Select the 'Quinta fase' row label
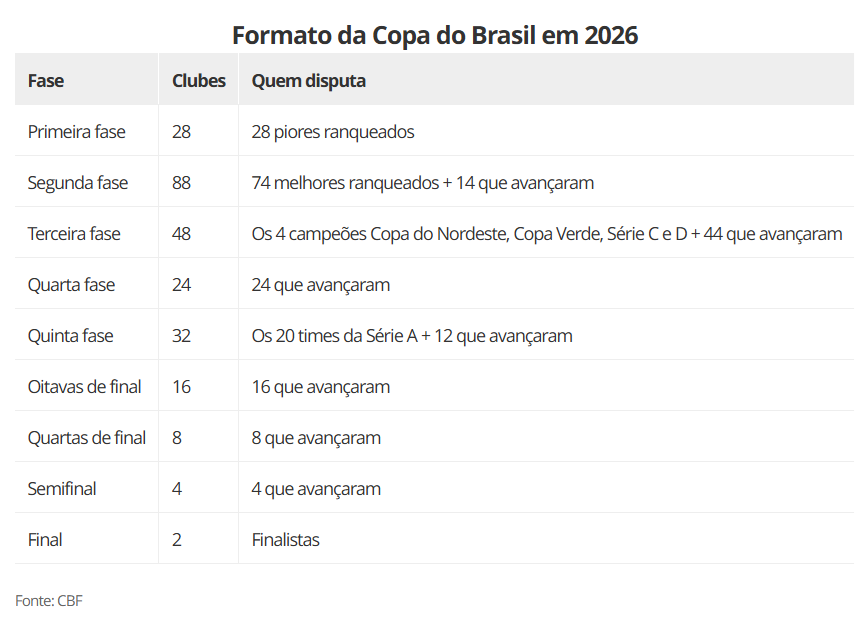Screen dimensions: 861x636 pos(71,336)
